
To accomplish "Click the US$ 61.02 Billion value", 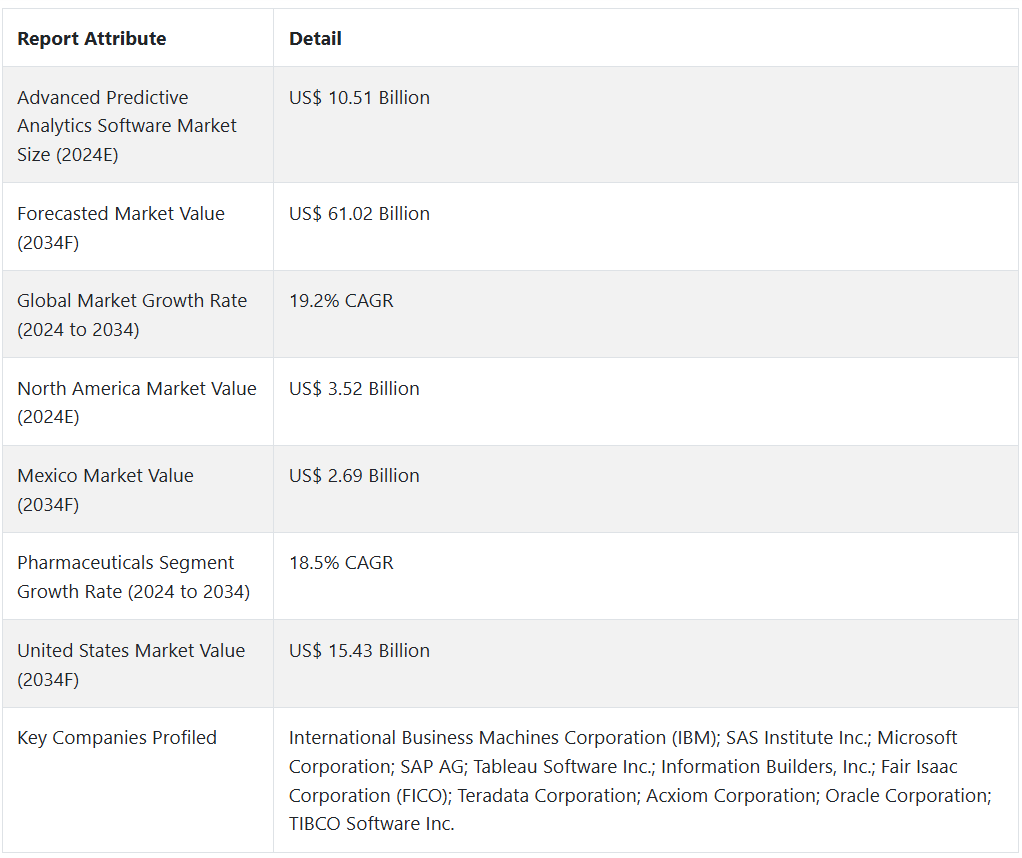I will pyautogui.click(x=359, y=214).
